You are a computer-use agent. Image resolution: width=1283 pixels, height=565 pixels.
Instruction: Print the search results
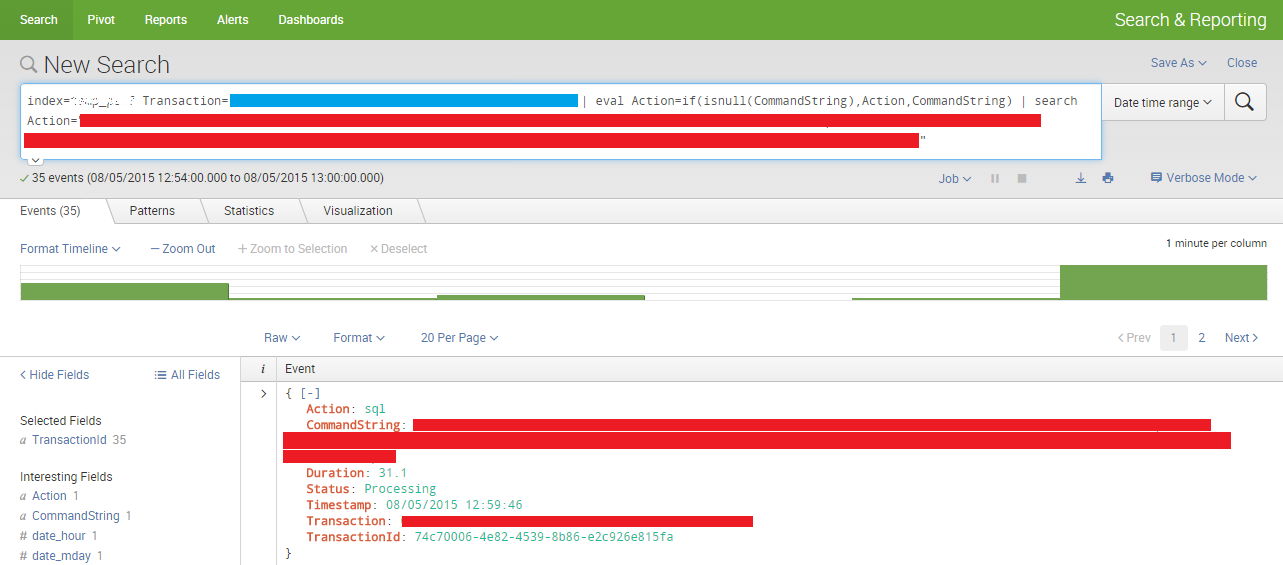tap(1108, 178)
